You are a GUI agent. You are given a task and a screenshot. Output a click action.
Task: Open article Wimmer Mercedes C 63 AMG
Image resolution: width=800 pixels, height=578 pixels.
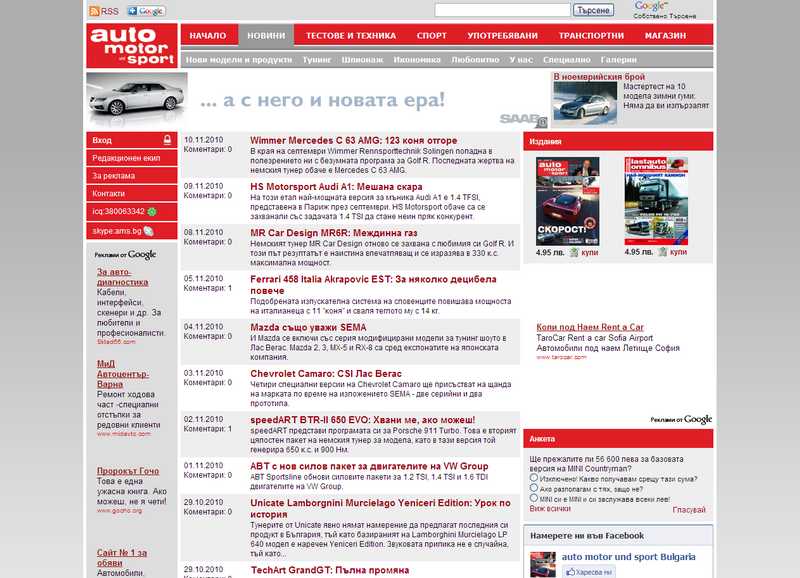(354, 140)
